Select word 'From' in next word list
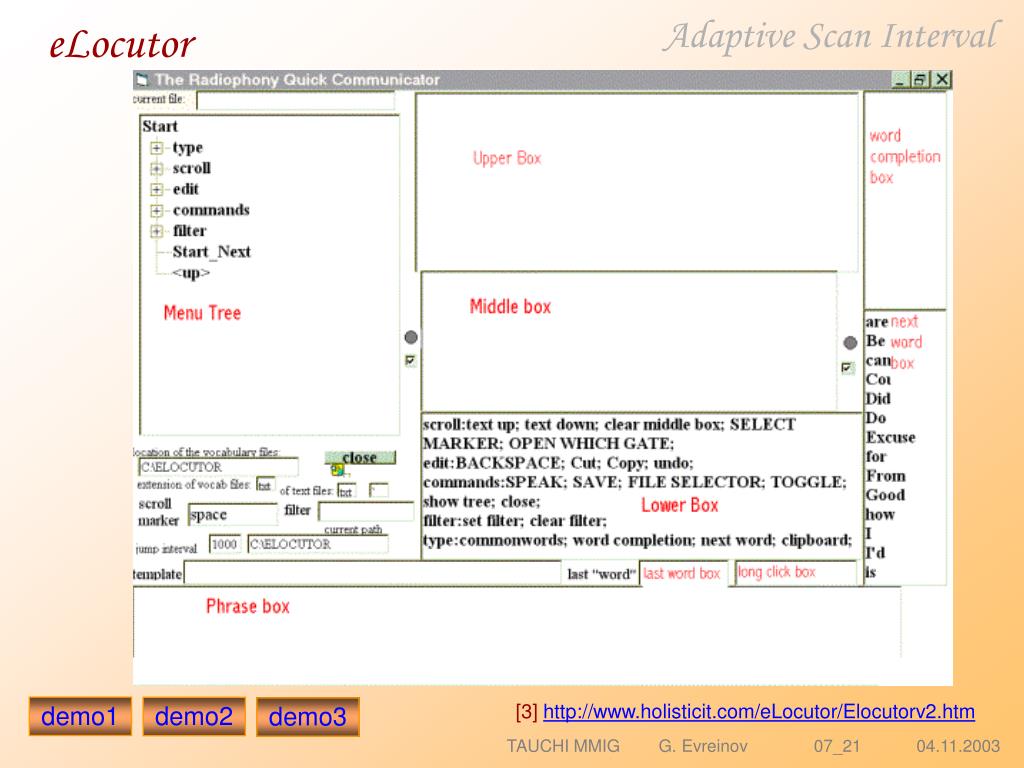This screenshot has width=1024, height=768. (x=886, y=475)
